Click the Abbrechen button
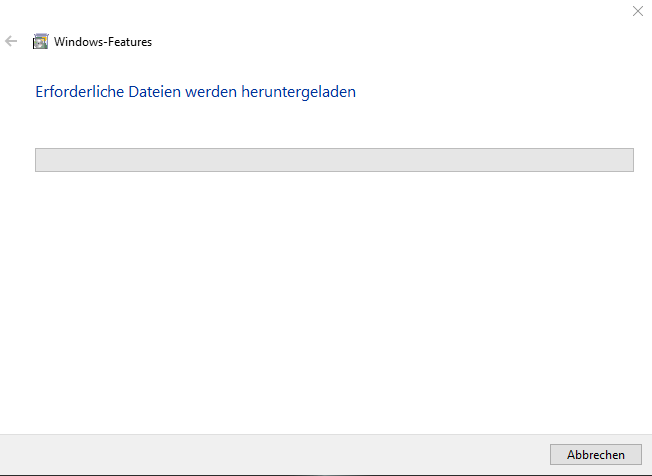This screenshot has height=476, width=652. (x=595, y=454)
